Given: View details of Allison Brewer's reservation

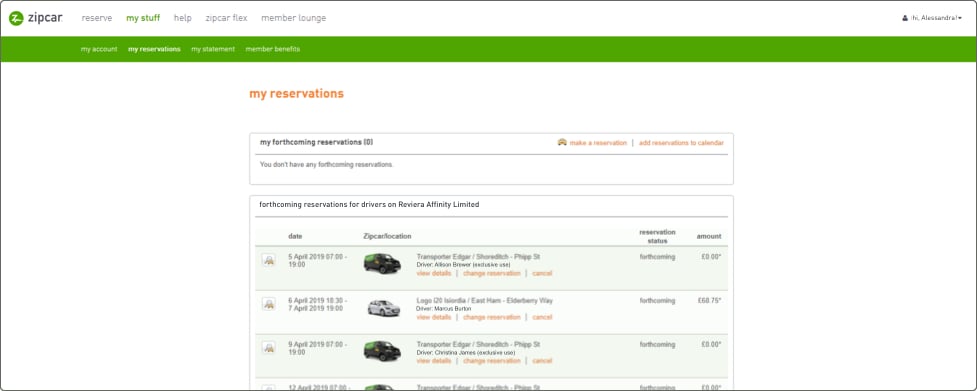Looking at the screenshot, I should [x=434, y=273].
